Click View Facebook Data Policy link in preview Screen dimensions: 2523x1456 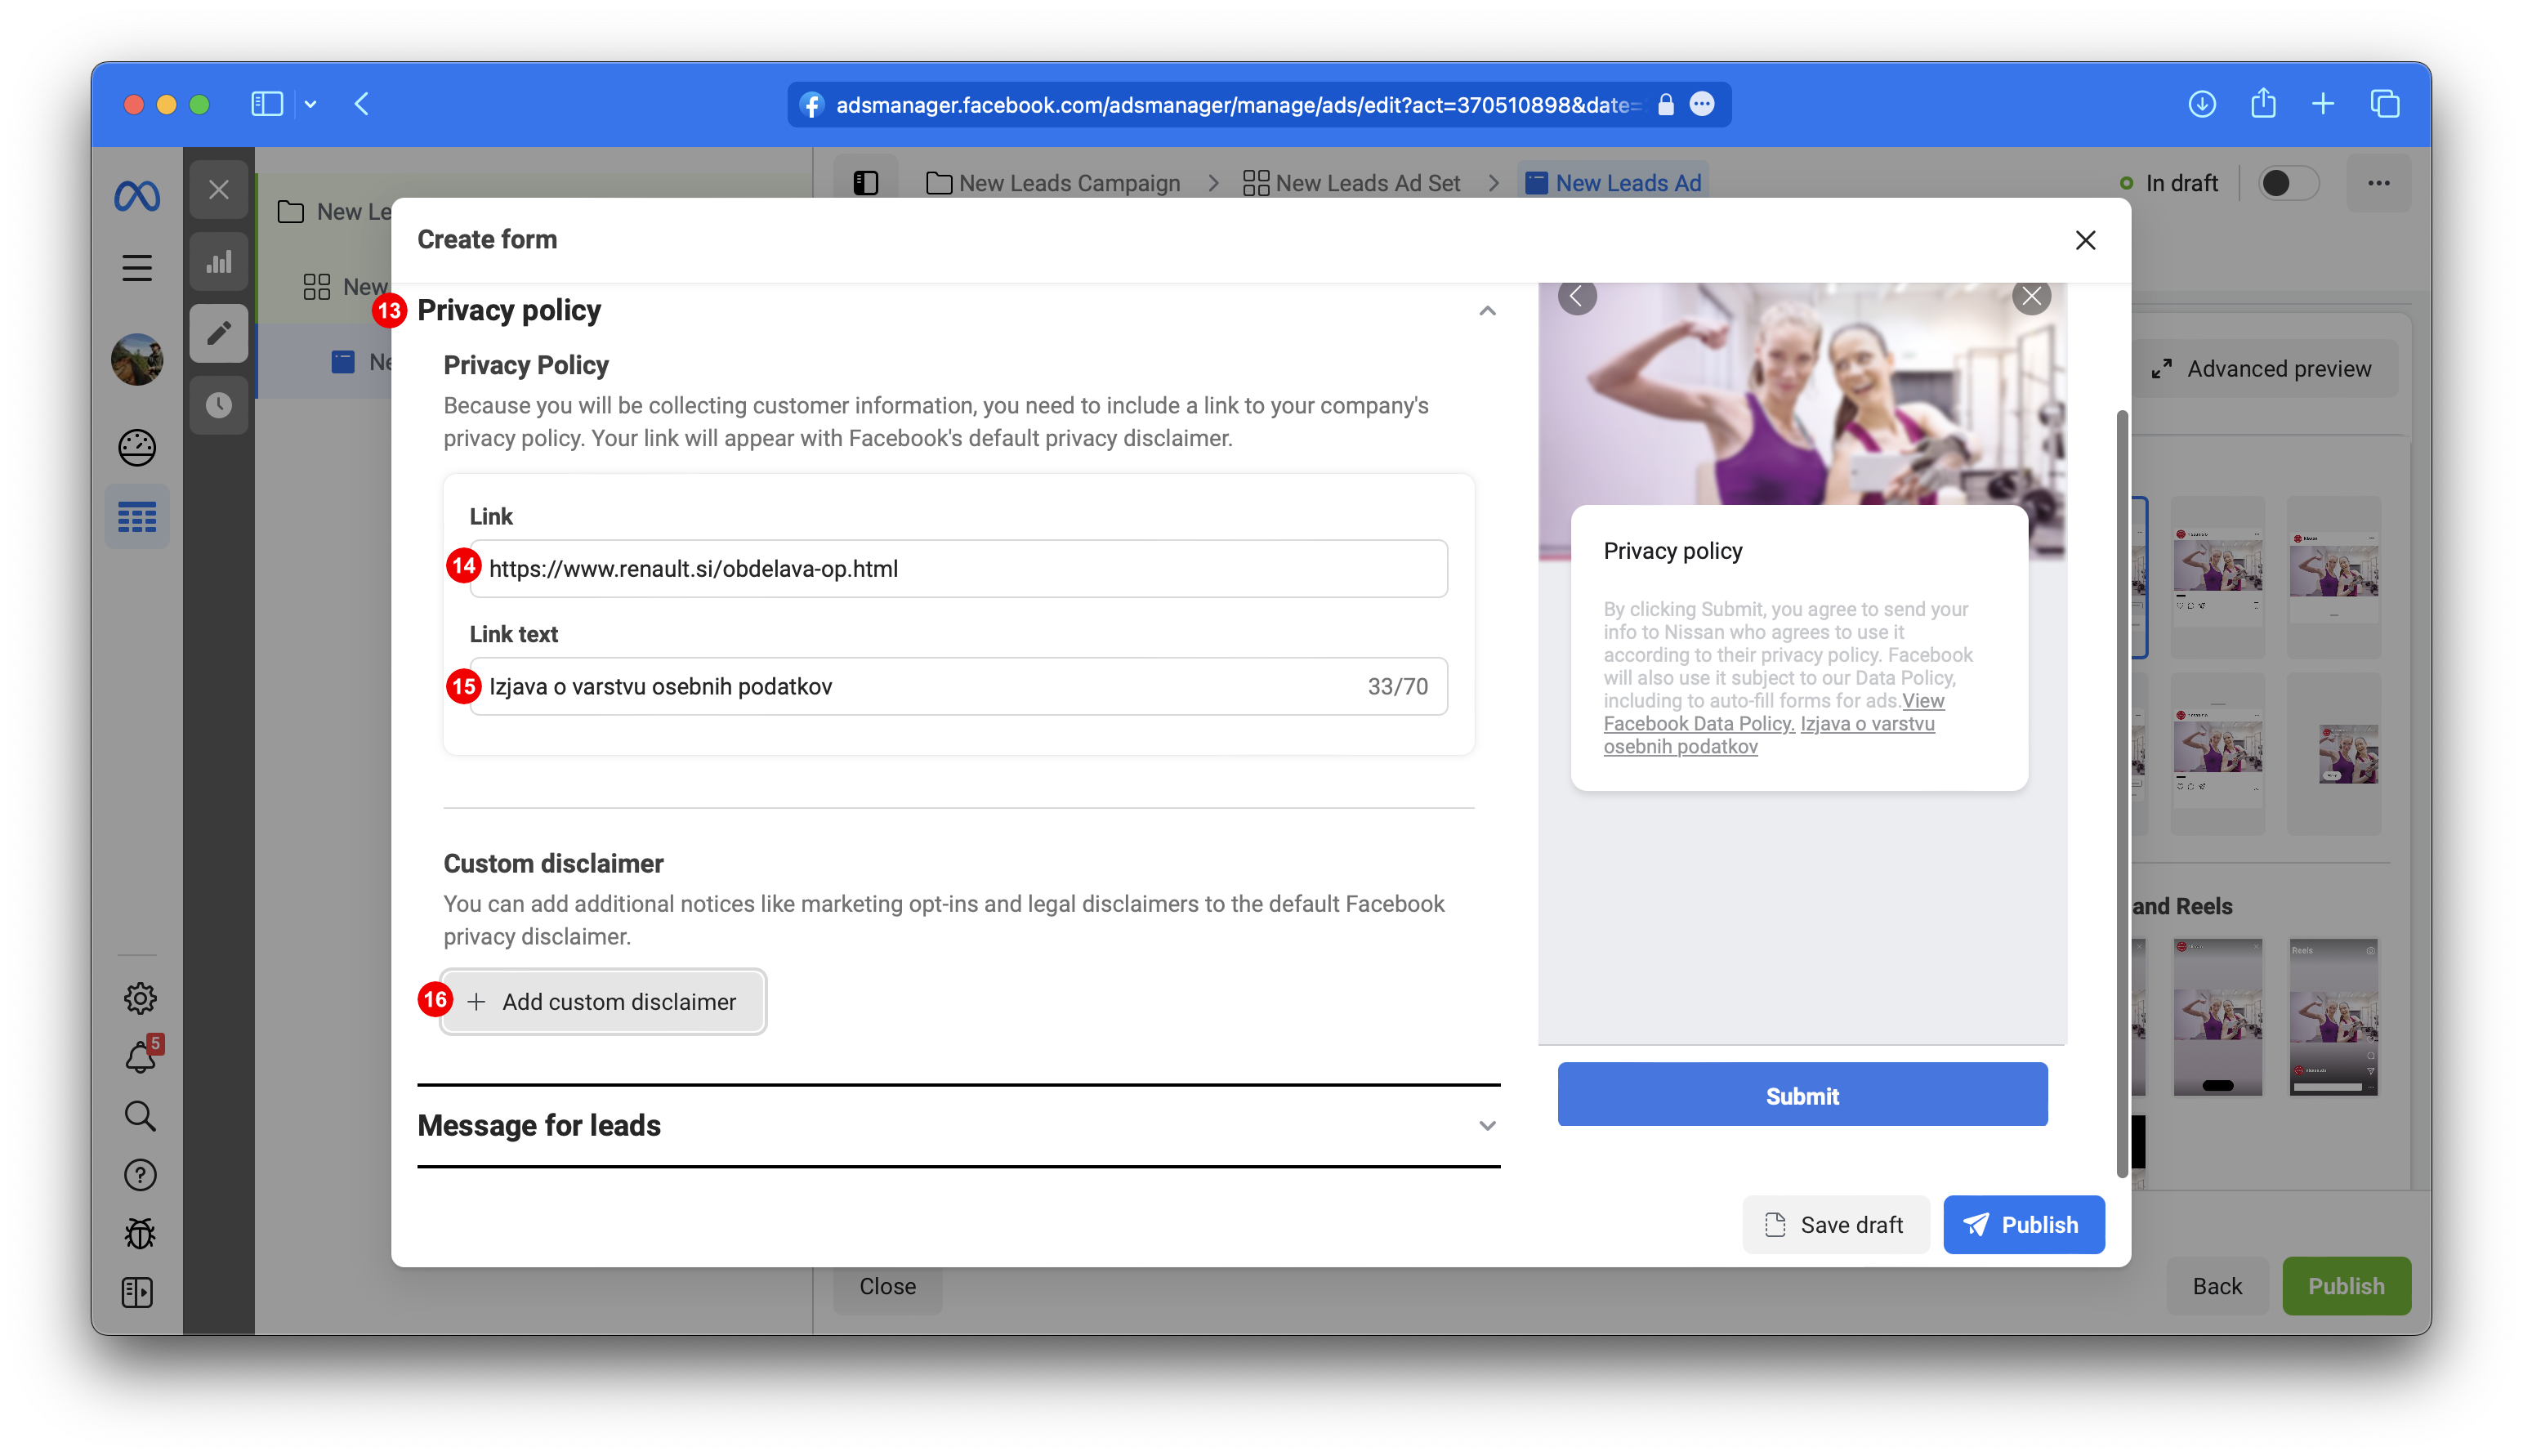coord(1699,723)
